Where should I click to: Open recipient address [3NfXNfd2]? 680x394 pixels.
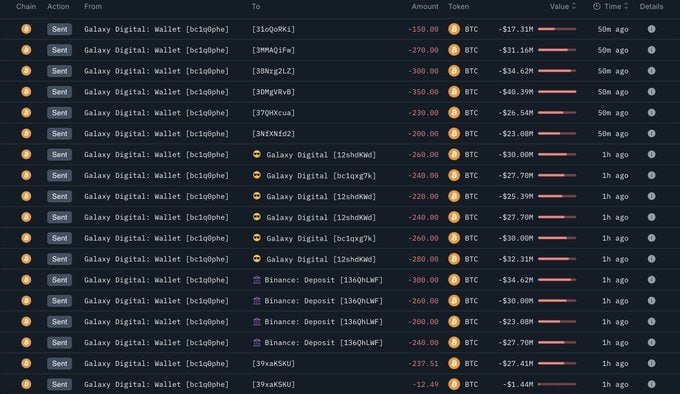[273, 134]
